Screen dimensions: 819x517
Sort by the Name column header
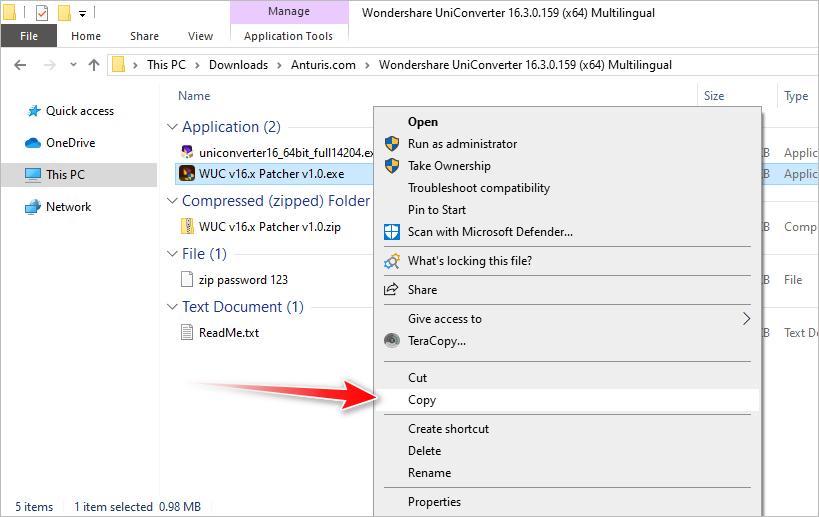pyautogui.click(x=194, y=96)
